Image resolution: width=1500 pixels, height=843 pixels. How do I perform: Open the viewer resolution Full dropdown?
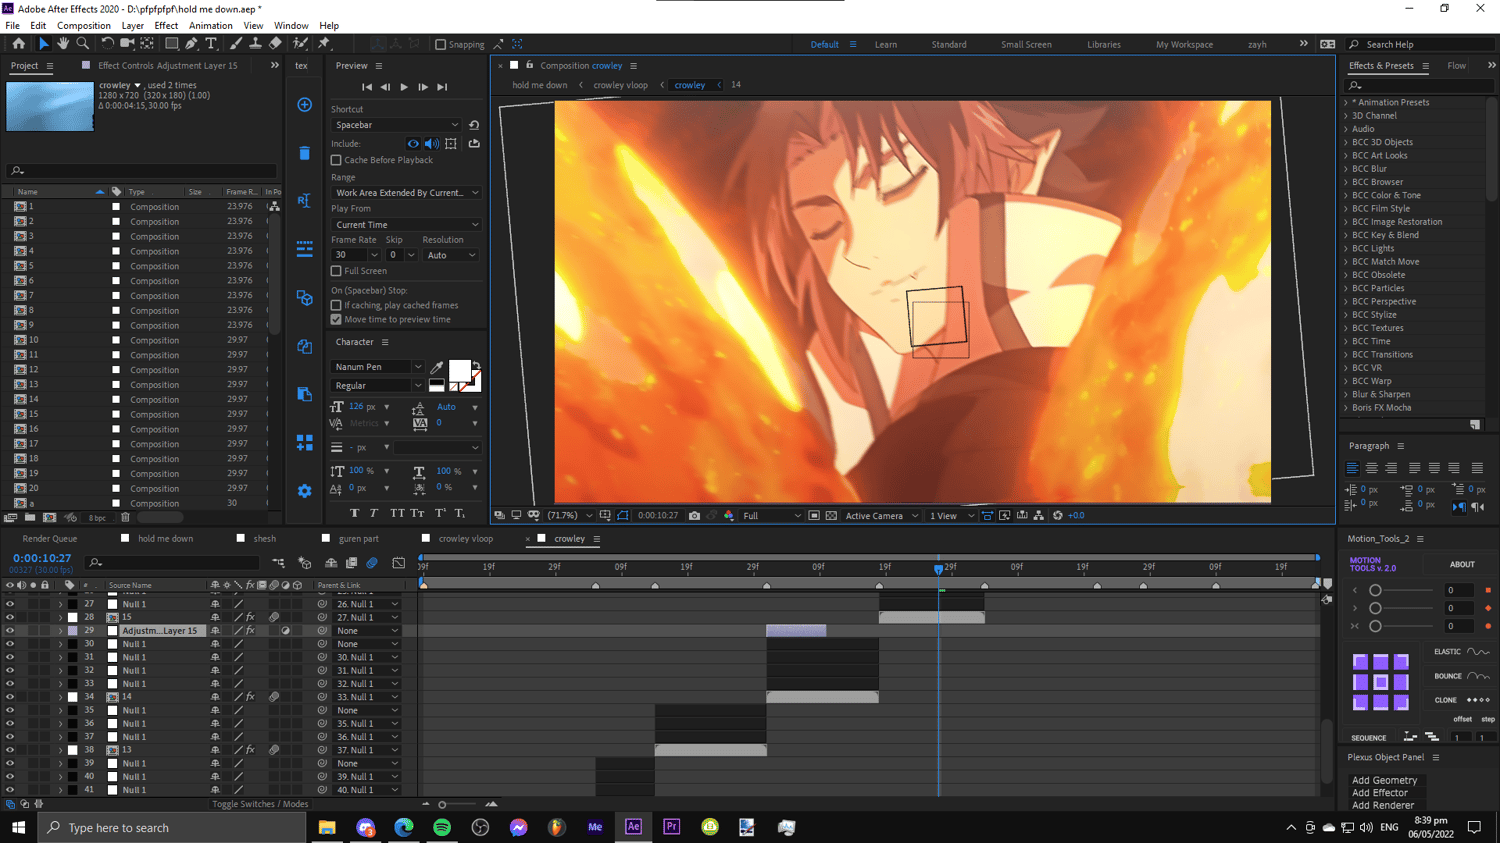771,516
